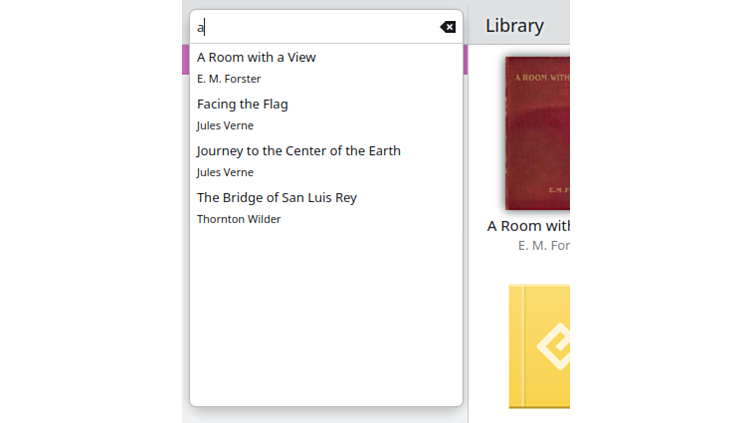Click the purple highlight strip right of the popup
Viewport: 752px width, 423px height.
tap(465, 59)
